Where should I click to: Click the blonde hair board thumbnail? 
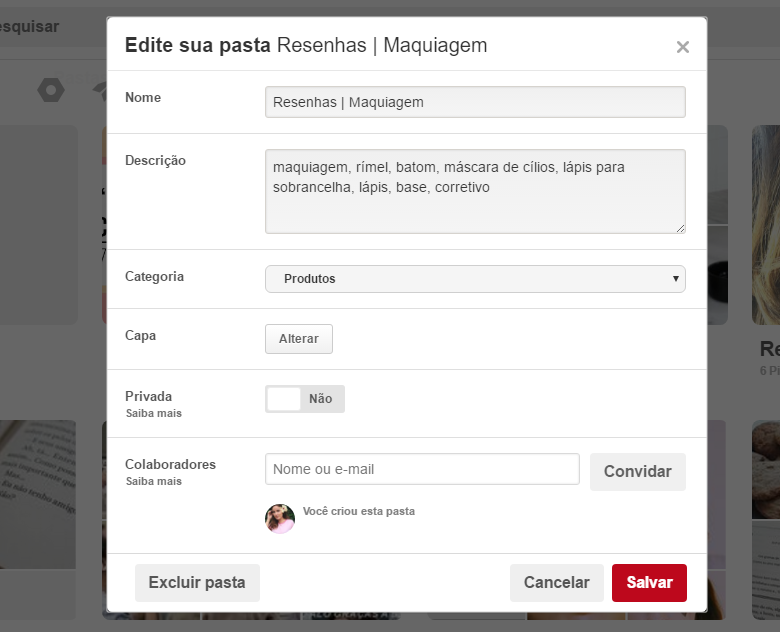(x=766, y=224)
